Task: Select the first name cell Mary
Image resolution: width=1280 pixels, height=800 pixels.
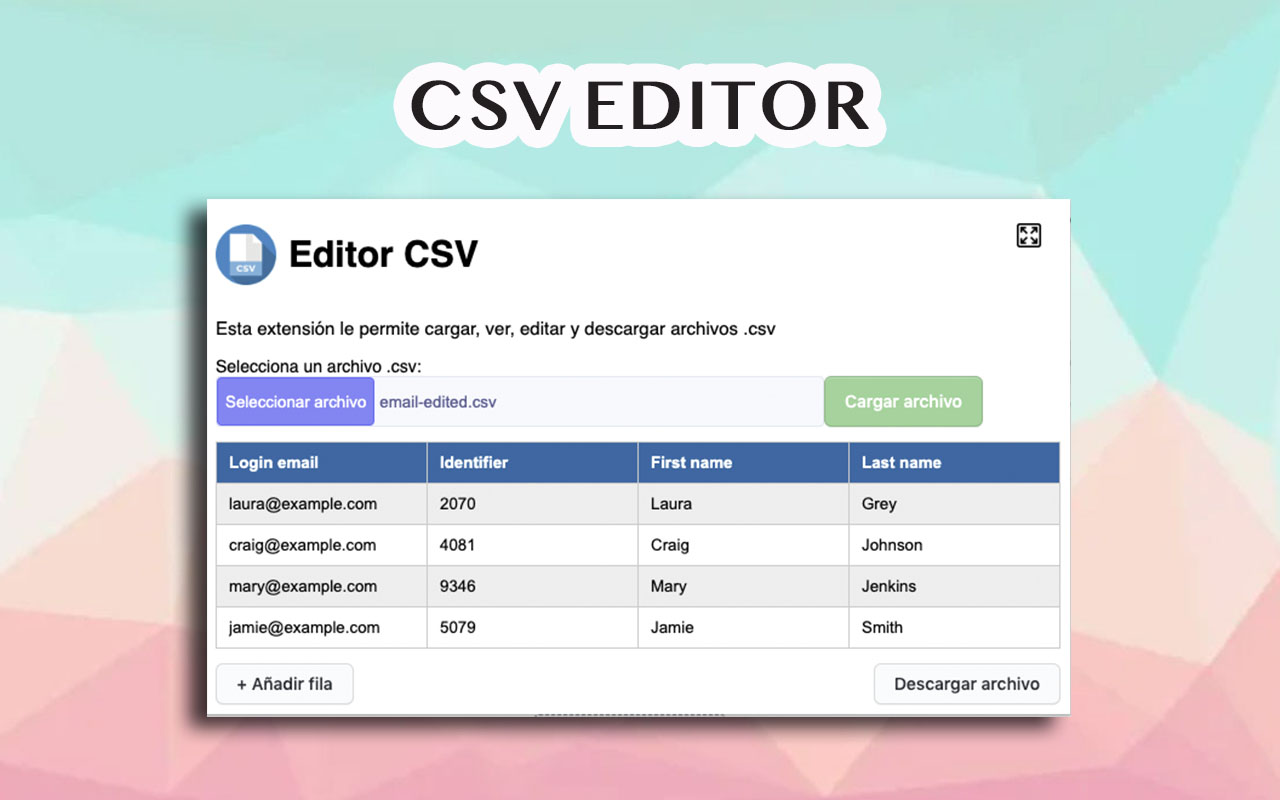Action: (744, 586)
